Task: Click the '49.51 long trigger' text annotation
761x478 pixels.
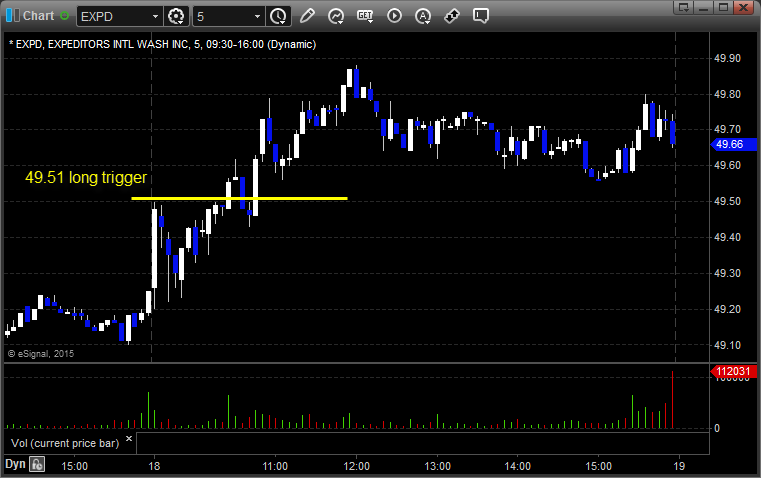Action: click(x=86, y=178)
